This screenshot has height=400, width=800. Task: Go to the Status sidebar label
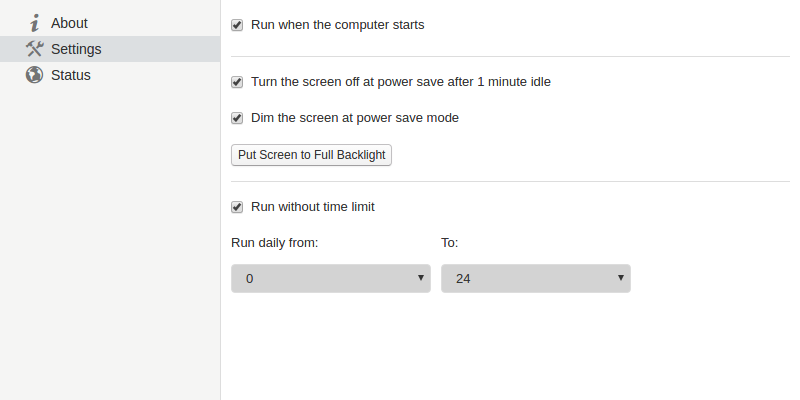(x=70, y=75)
